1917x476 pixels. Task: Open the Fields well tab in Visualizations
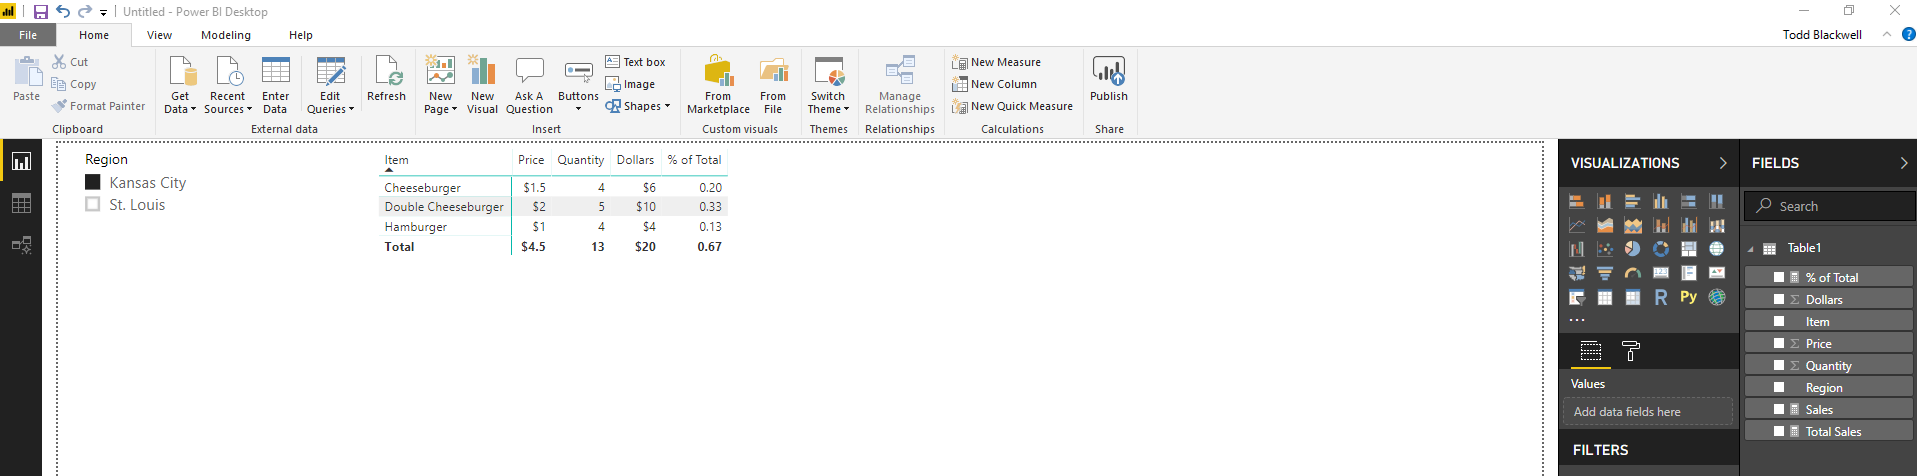point(1591,351)
